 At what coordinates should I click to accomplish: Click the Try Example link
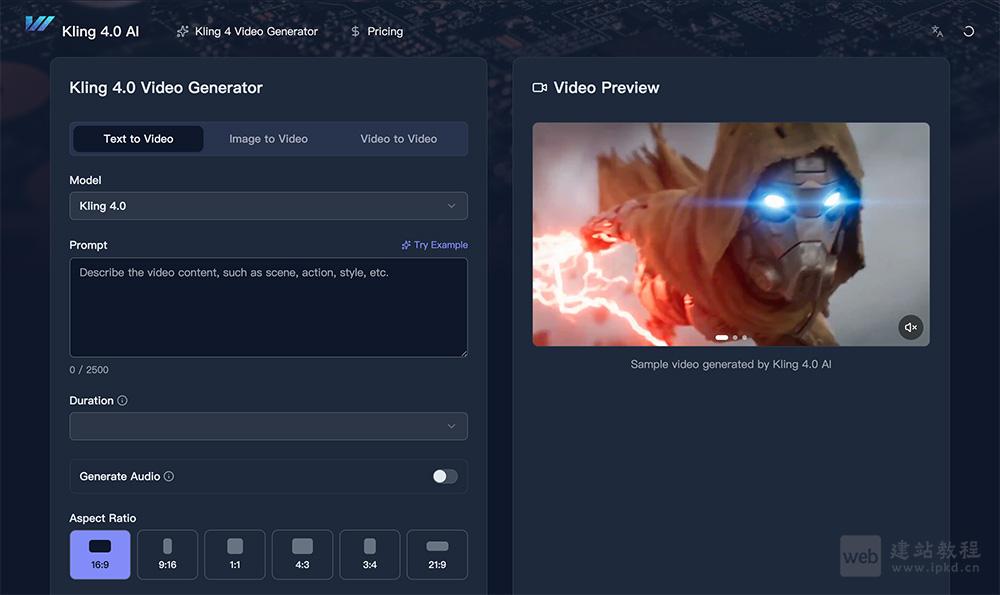[434, 245]
